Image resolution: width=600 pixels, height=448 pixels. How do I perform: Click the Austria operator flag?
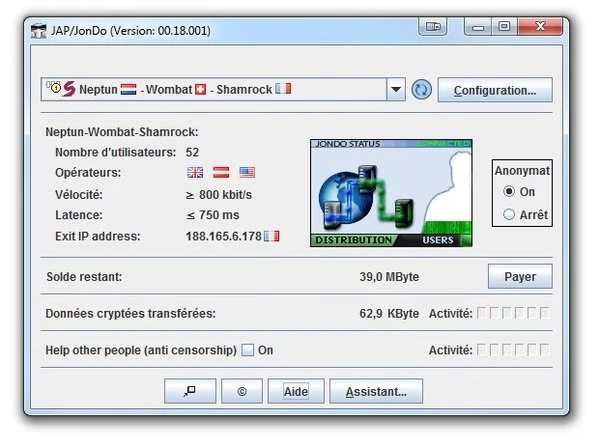tap(221, 173)
